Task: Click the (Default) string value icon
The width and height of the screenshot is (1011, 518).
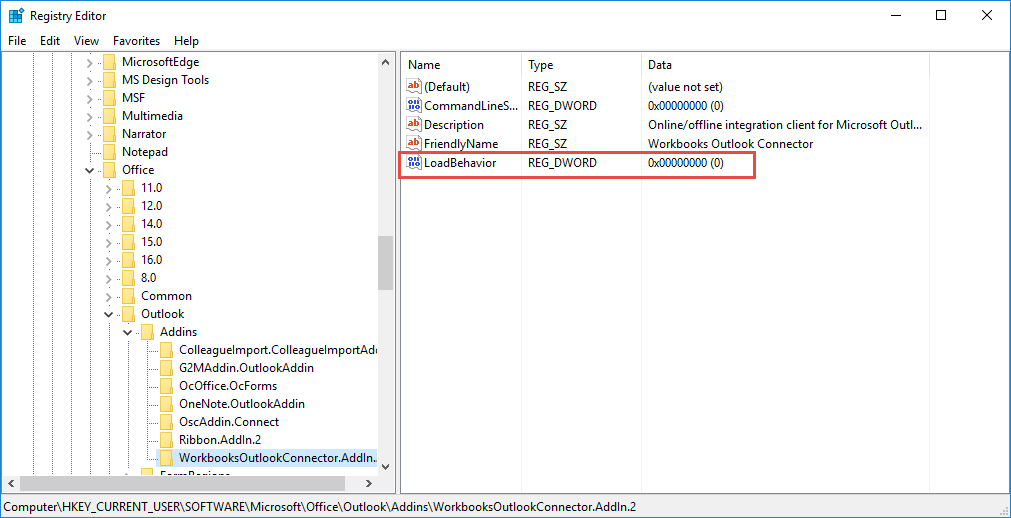Action: [x=414, y=87]
